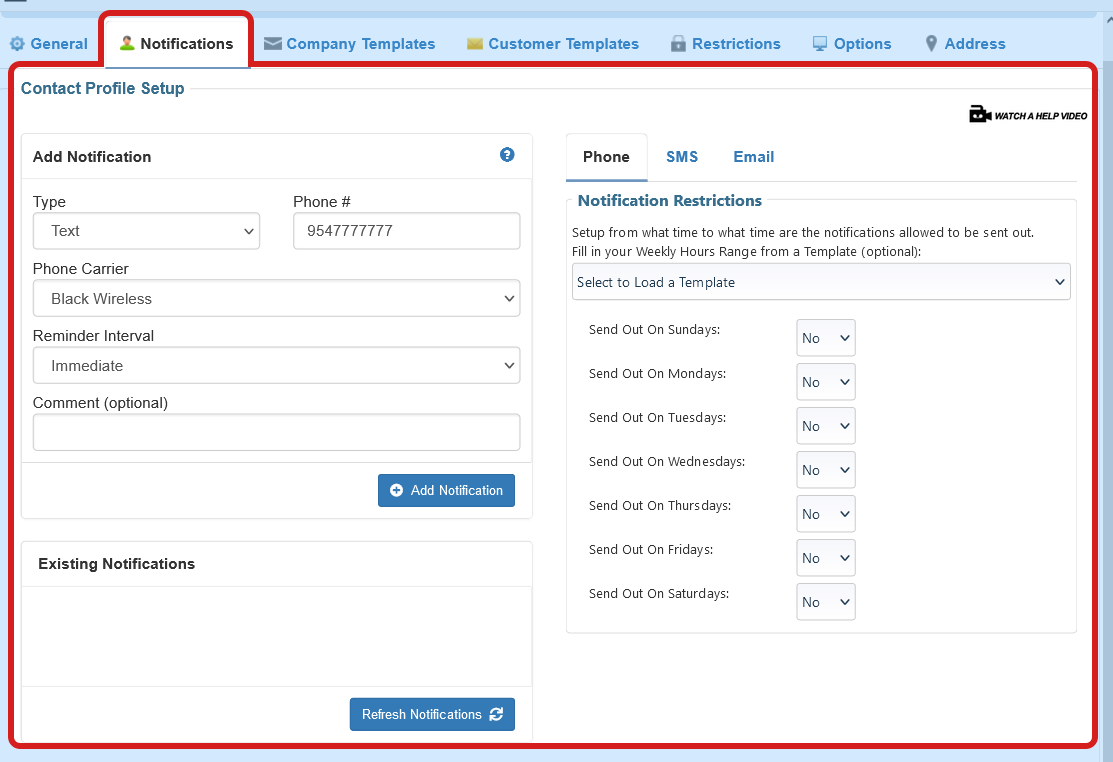
Task: Switch to the SMS restrictions tab
Action: click(x=682, y=157)
